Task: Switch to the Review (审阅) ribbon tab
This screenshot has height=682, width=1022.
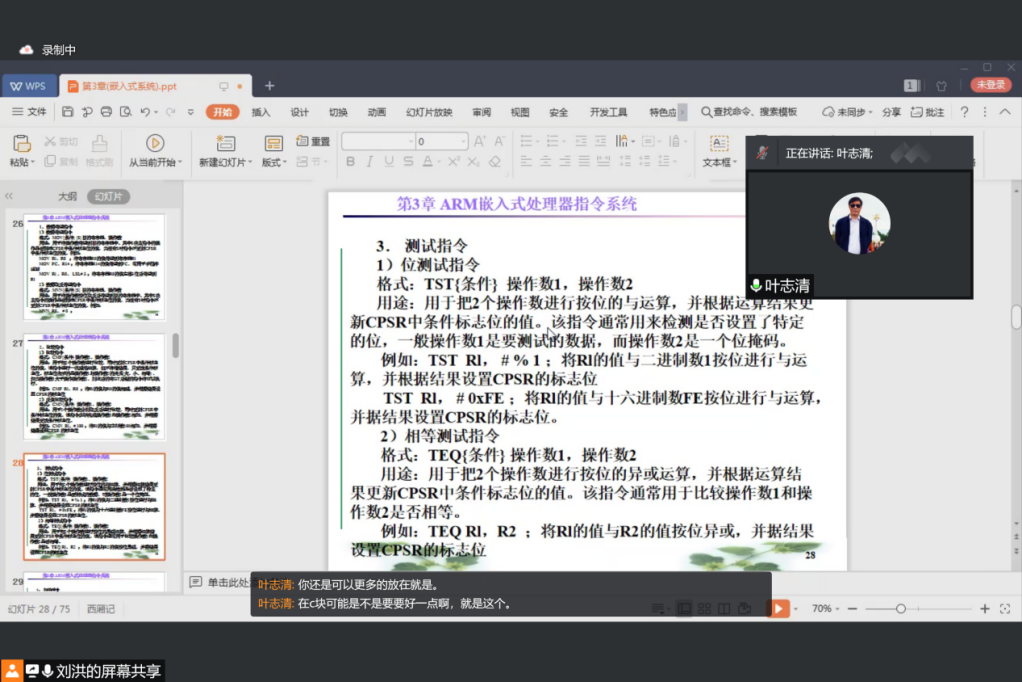Action: click(482, 112)
